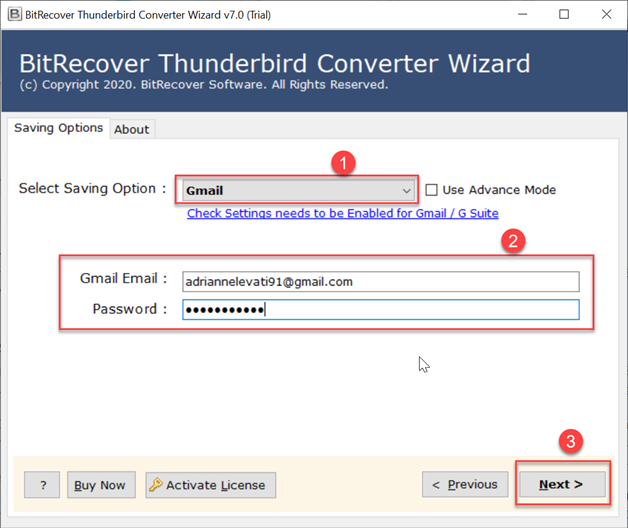628x528 pixels.
Task: Click the Next > button
Action: click(562, 484)
